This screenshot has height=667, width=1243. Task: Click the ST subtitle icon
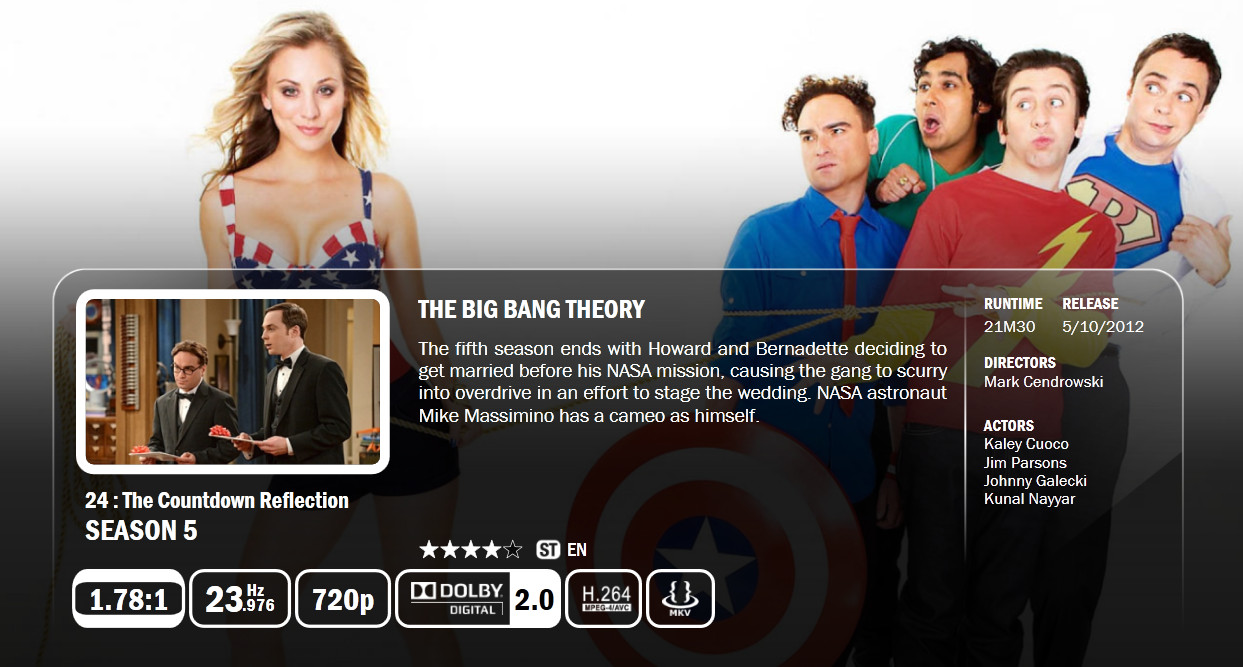point(548,549)
